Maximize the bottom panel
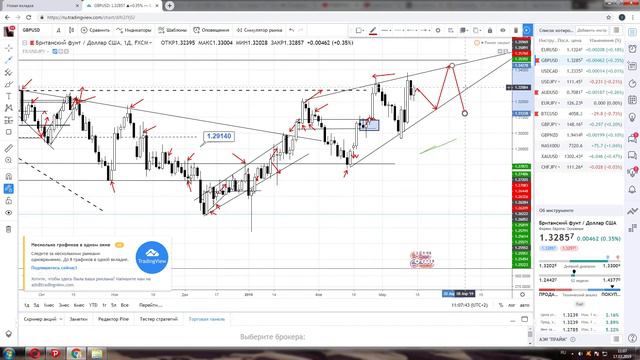Screen dimensions: 640x360 point(524,319)
